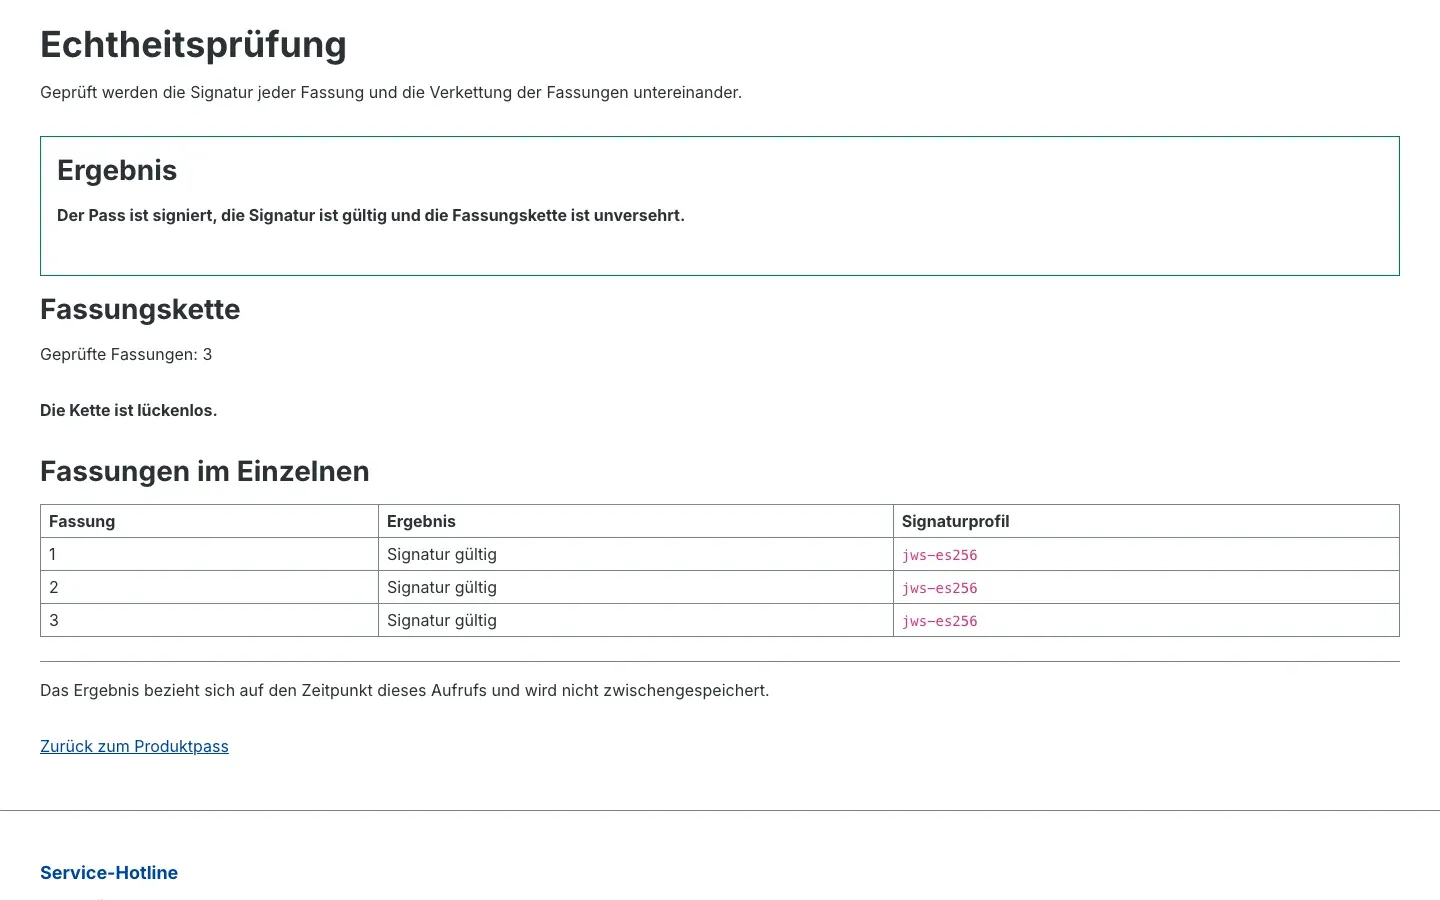Click the 'Geprüft werden die Signatur' intro sentence
This screenshot has width=1440, height=900.
coord(391,92)
